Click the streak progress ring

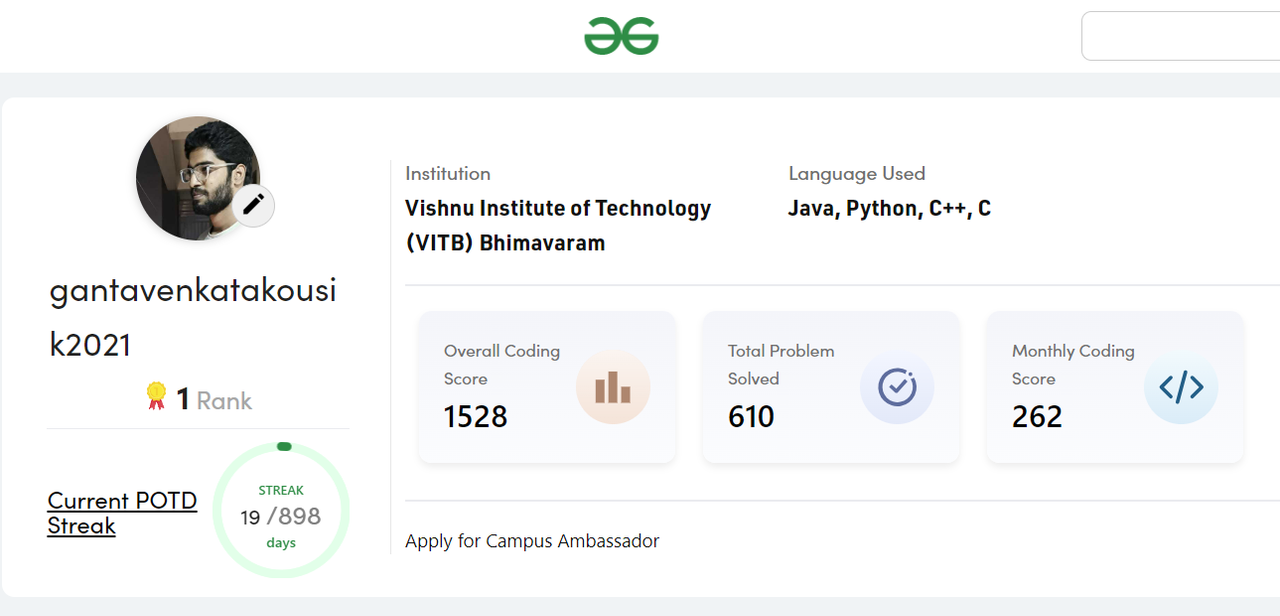pyautogui.click(x=281, y=510)
